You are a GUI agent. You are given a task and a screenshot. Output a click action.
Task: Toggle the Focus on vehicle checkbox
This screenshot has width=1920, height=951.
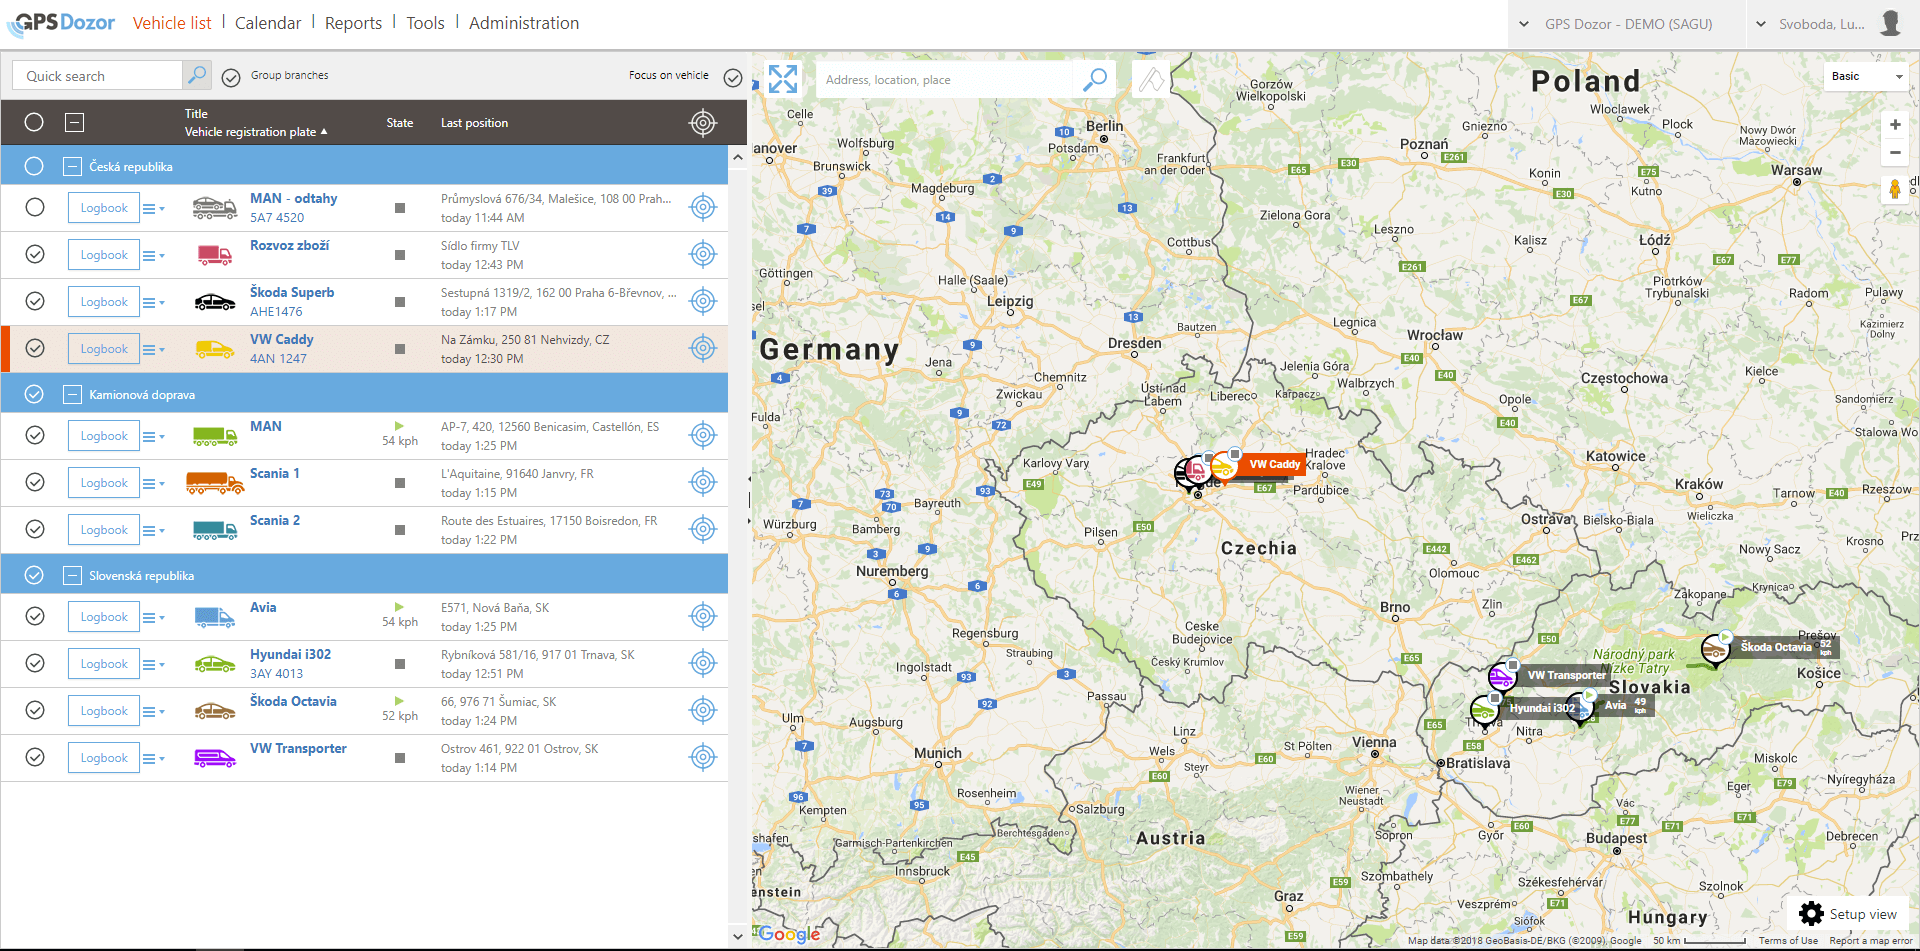tap(733, 77)
